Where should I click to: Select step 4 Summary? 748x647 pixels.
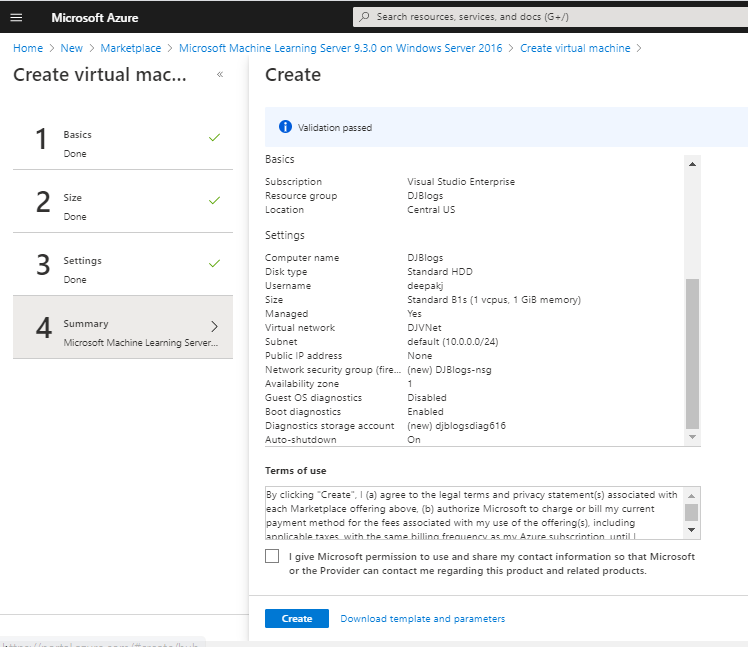click(x=123, y=327)
